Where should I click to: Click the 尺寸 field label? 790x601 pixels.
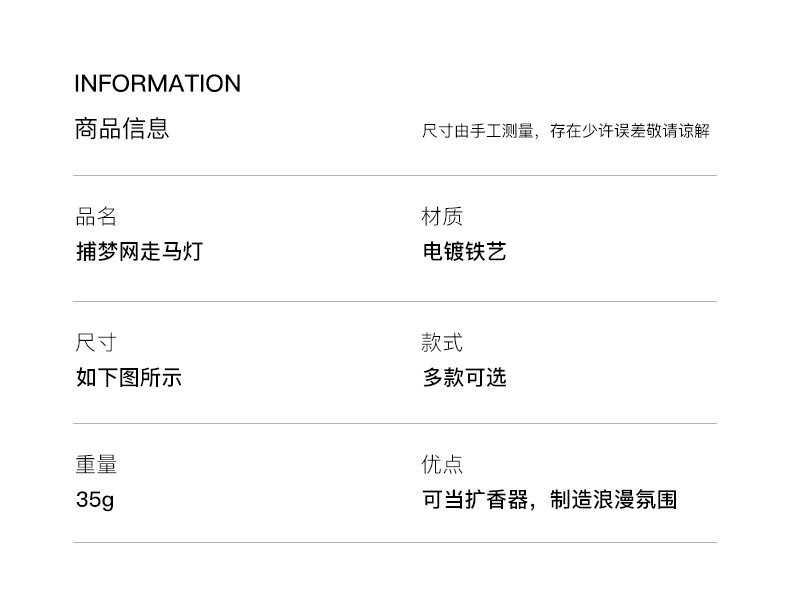click(96, 343)
